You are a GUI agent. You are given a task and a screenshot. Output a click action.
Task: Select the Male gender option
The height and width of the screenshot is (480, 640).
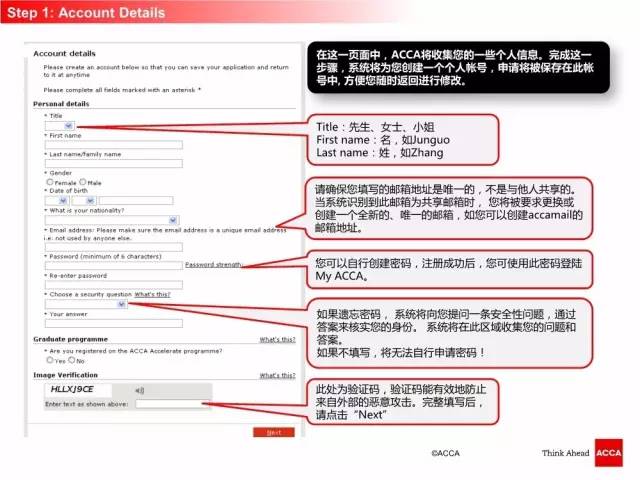click(x=83, y=182)
